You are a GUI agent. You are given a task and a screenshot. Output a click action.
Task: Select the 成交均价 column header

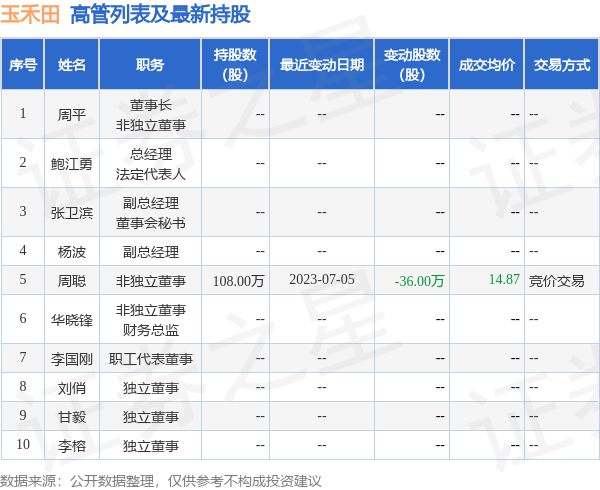click(x=486, y=65)
